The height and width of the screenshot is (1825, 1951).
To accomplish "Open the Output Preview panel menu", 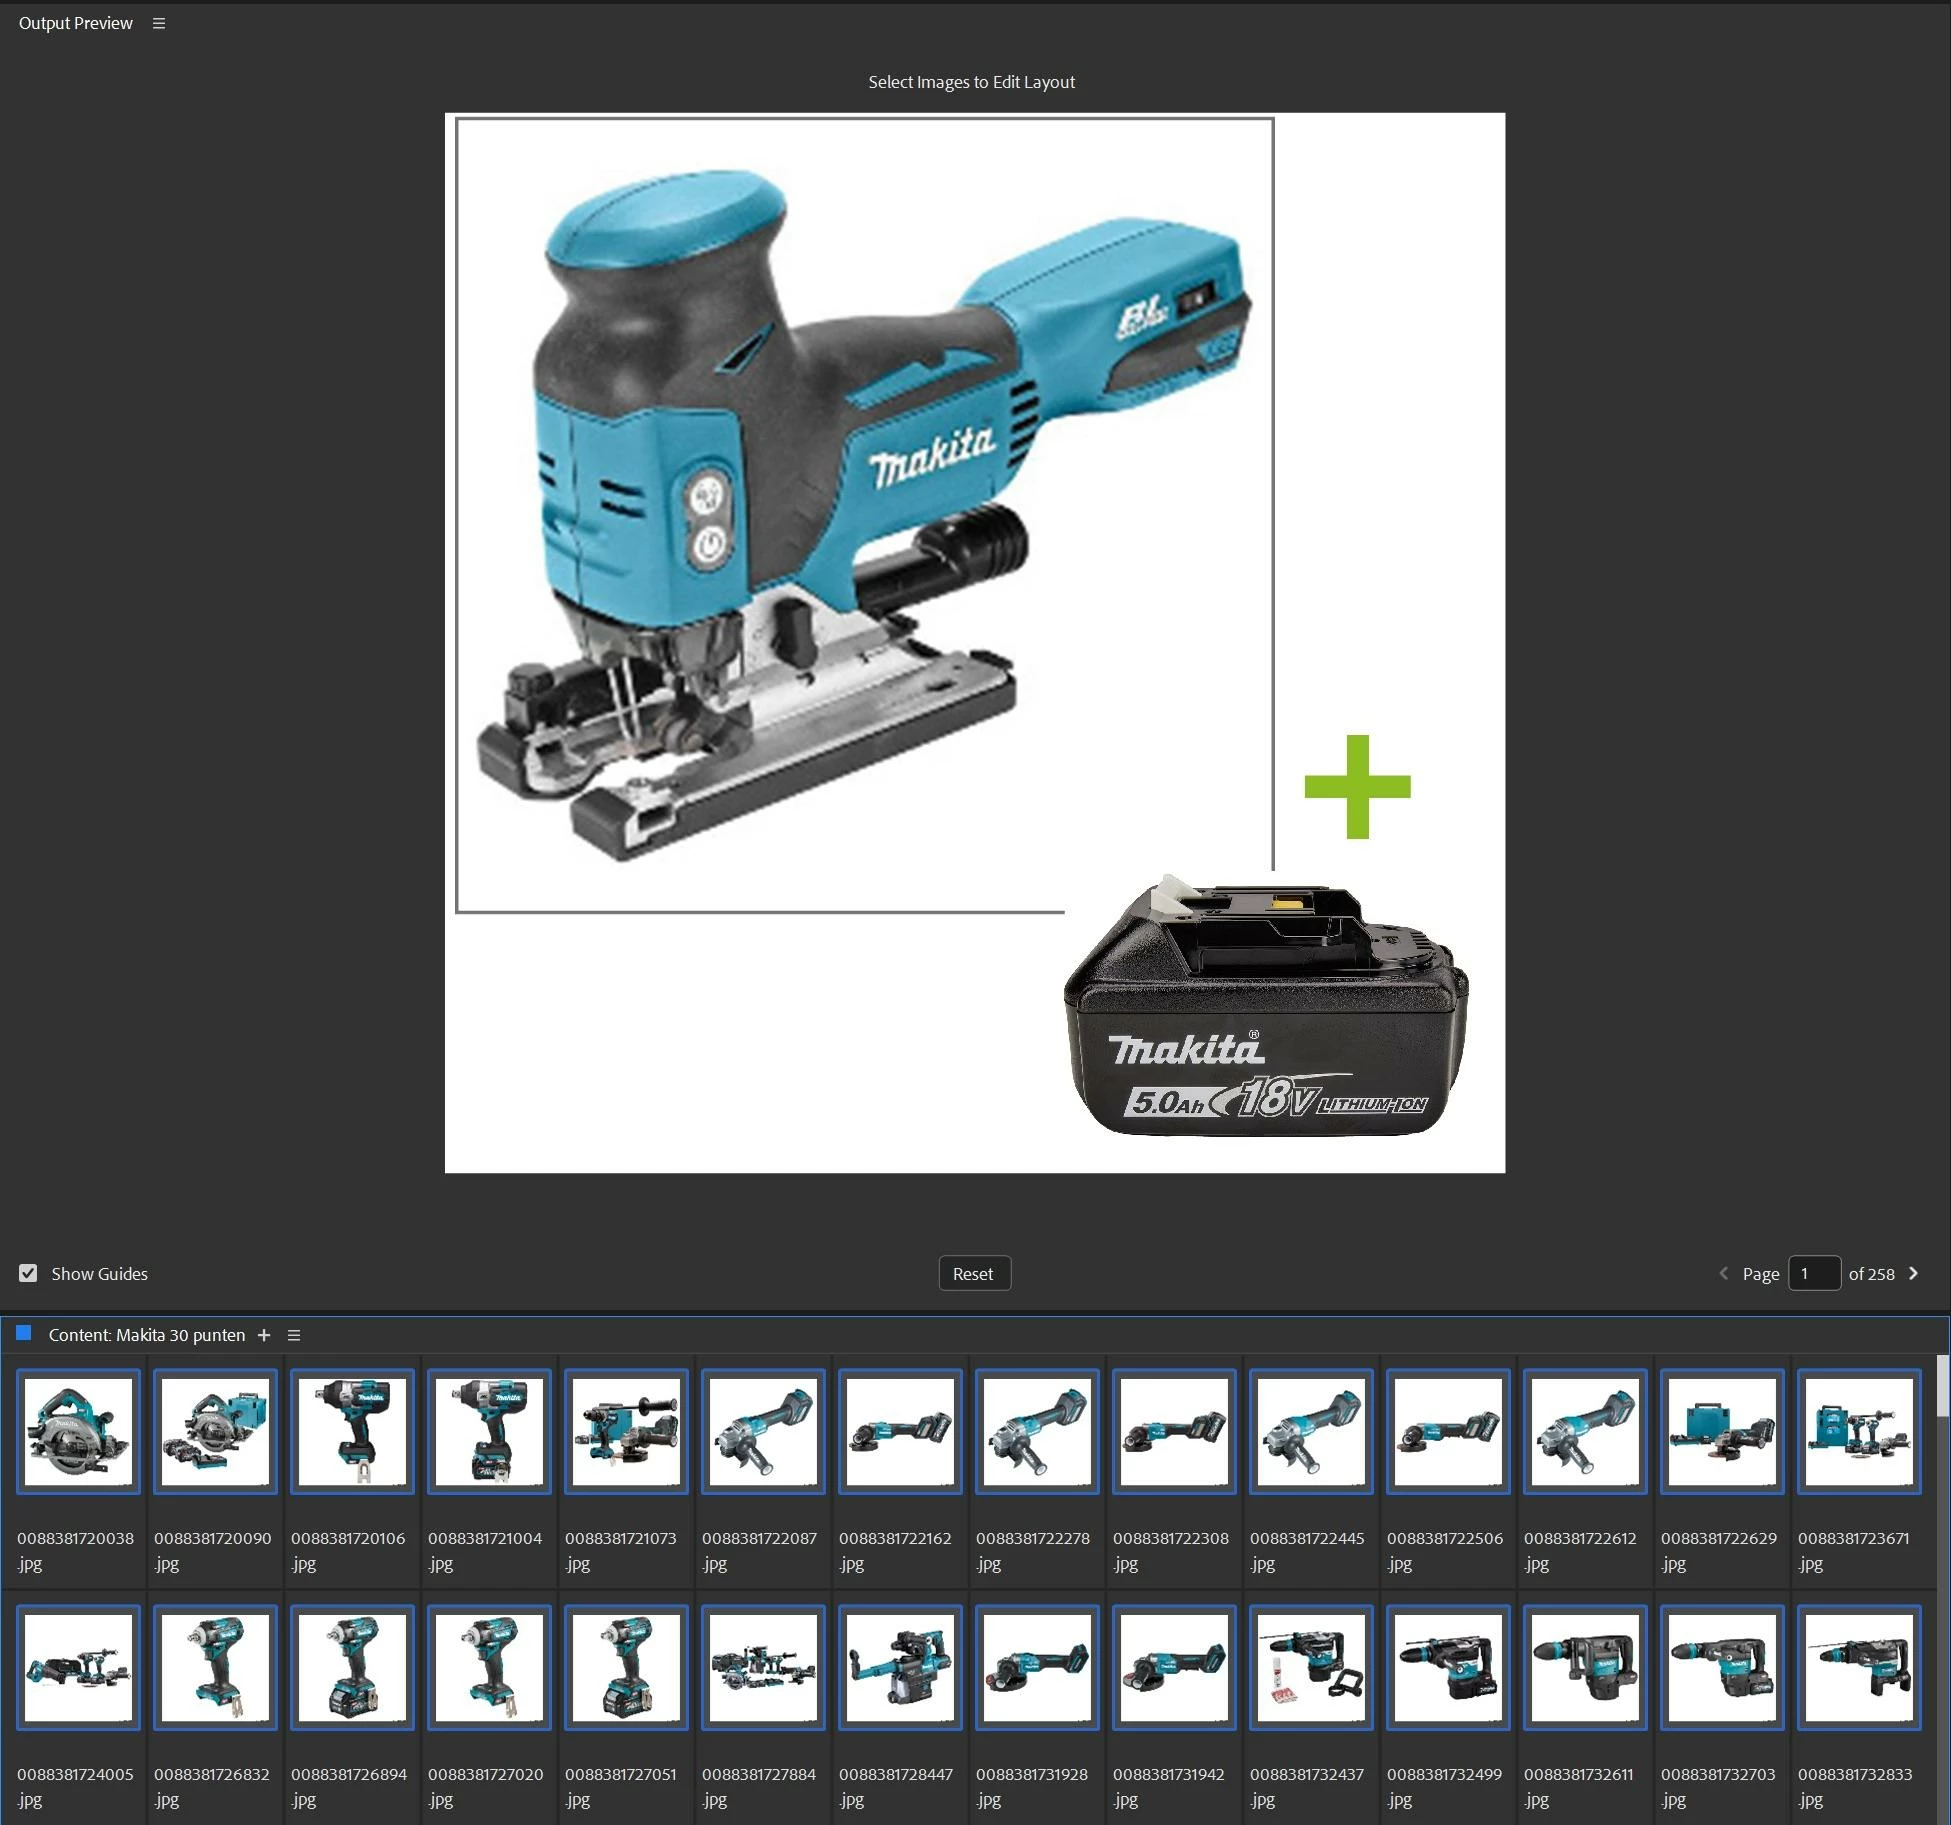I will 158,23.
